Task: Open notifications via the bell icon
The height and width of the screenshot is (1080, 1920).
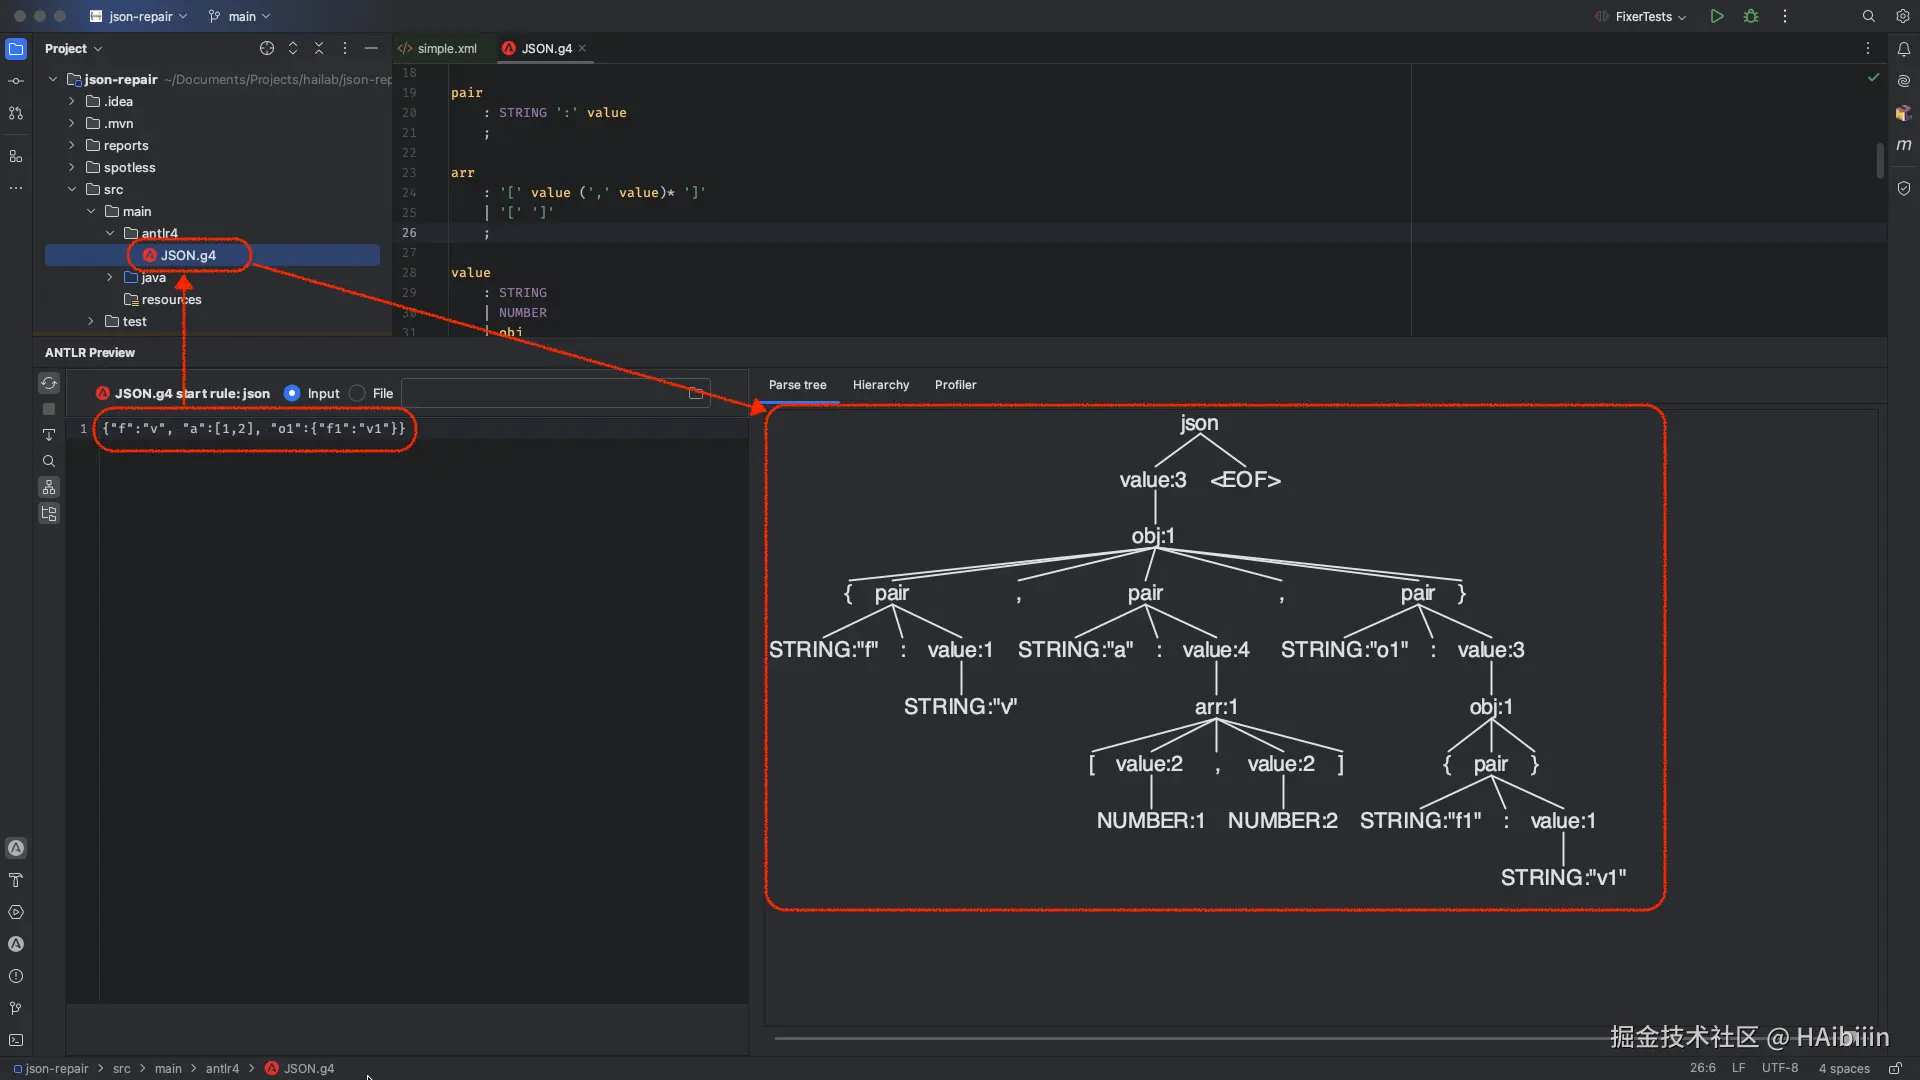Action: (x=1904, y=48)
